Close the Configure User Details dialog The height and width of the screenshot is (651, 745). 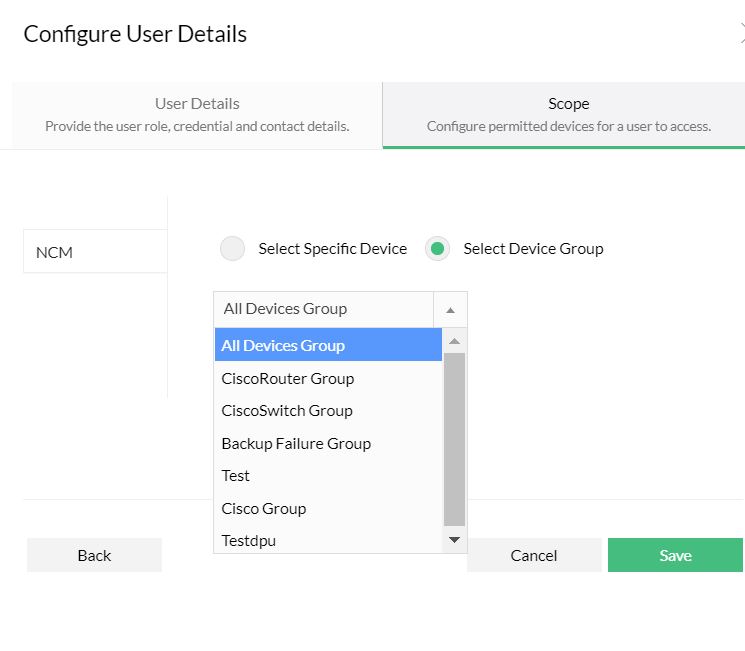point(741,34)
